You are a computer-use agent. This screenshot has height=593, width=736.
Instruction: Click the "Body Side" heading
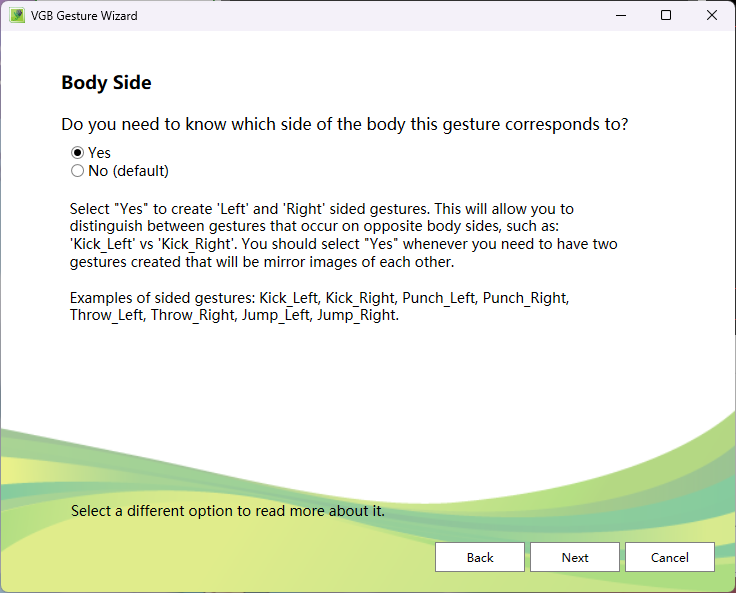106,83
